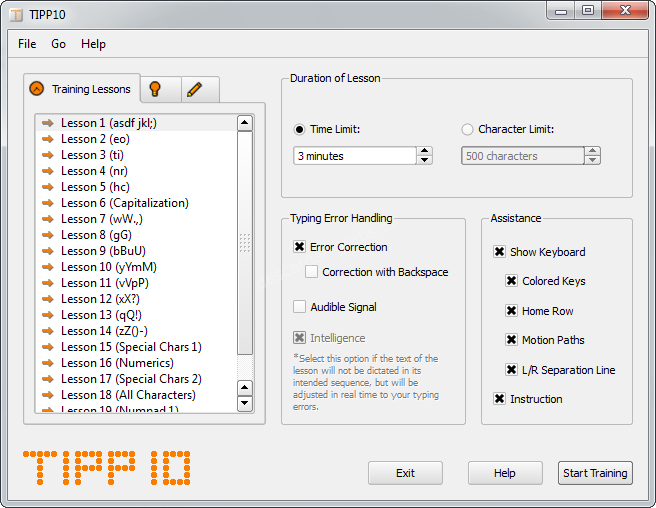Enable Correction with Backspace

click(311, 272)
